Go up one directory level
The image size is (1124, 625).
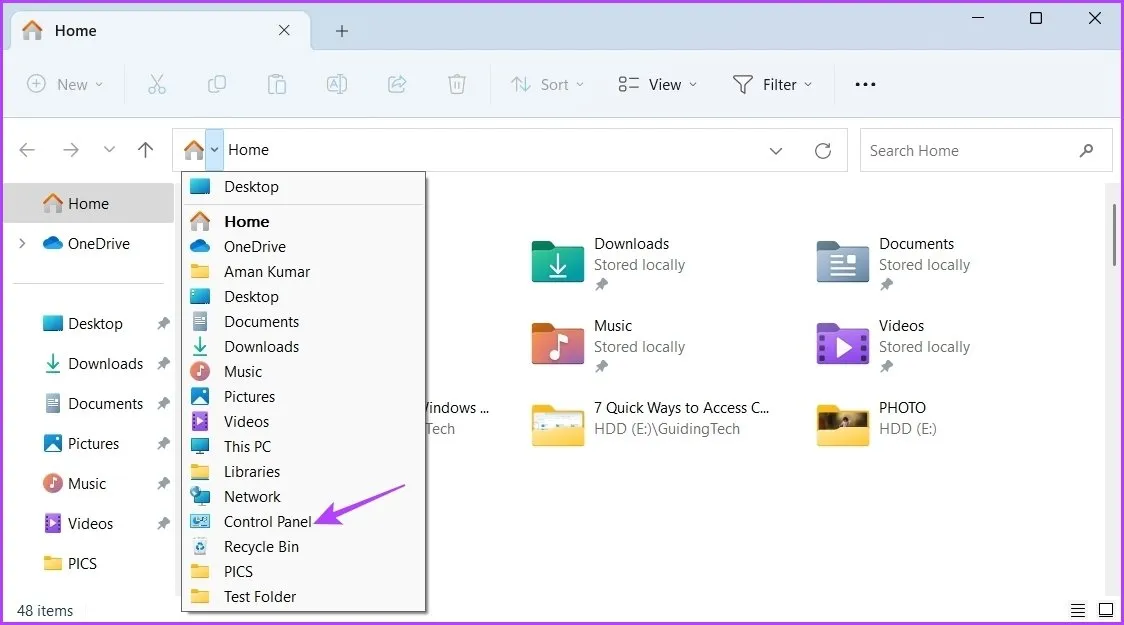pos(146,150)
